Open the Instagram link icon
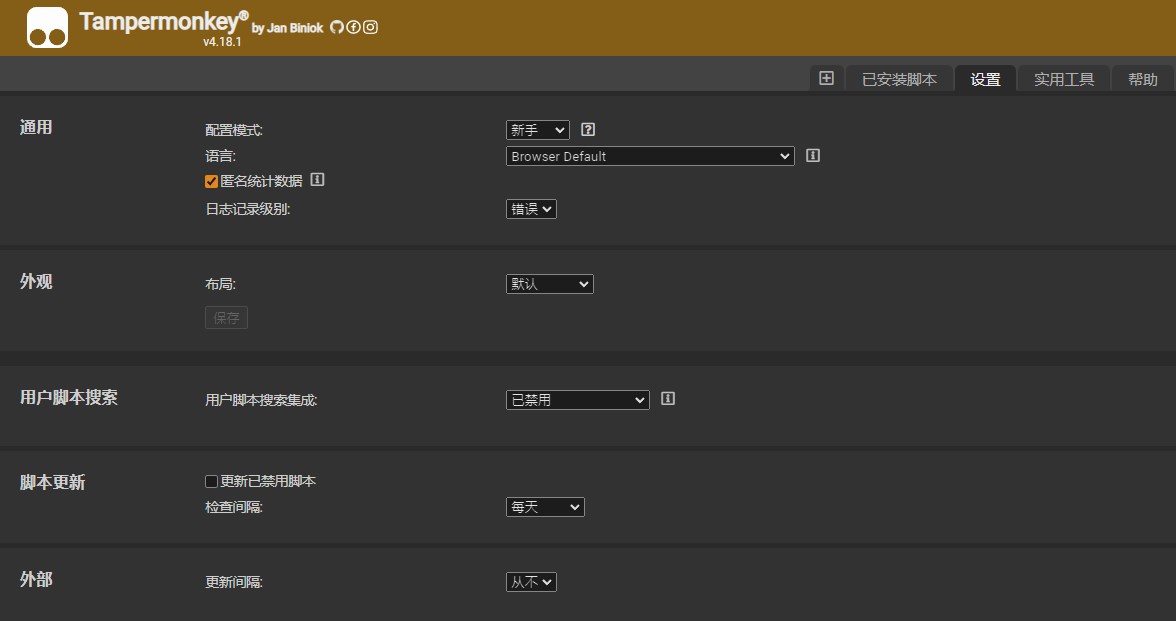Screen dimensions: 1176x621 (370, 27)
